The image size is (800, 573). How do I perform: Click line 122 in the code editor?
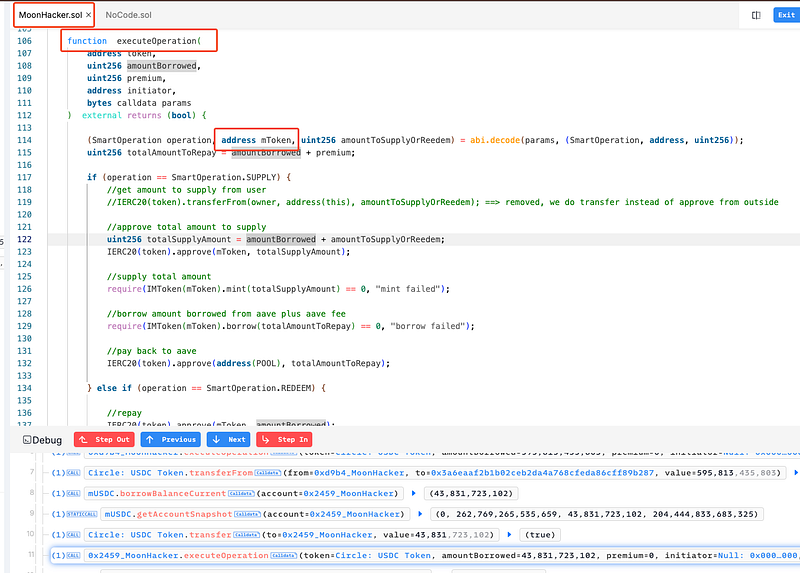tap(300, 240)
